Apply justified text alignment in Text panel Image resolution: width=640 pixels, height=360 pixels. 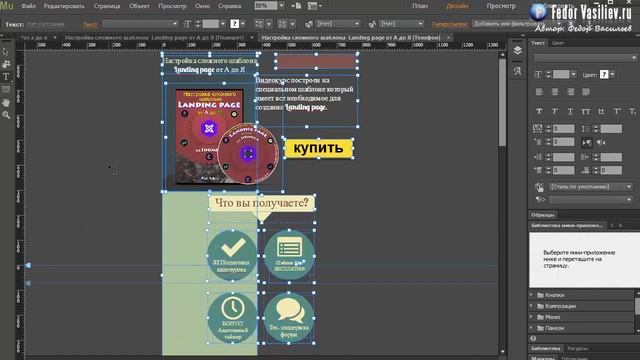[586, 92]
